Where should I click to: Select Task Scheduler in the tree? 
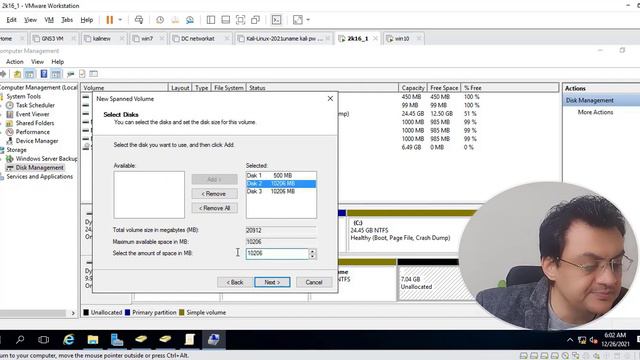click(35, 105)
